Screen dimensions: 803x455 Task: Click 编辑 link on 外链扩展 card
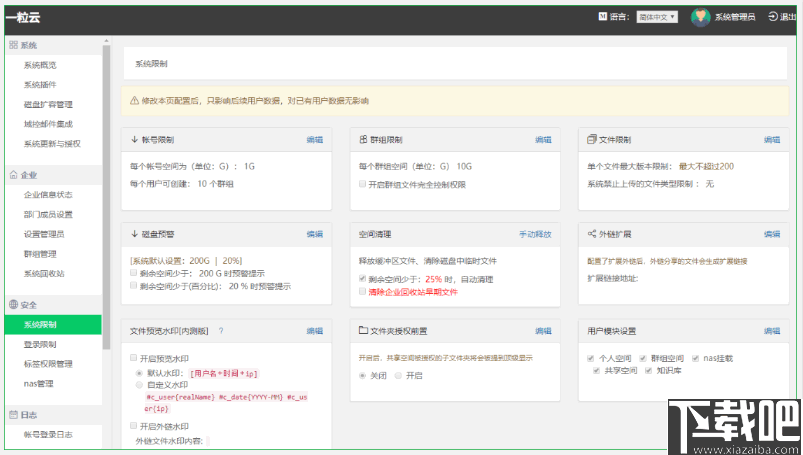772,234
